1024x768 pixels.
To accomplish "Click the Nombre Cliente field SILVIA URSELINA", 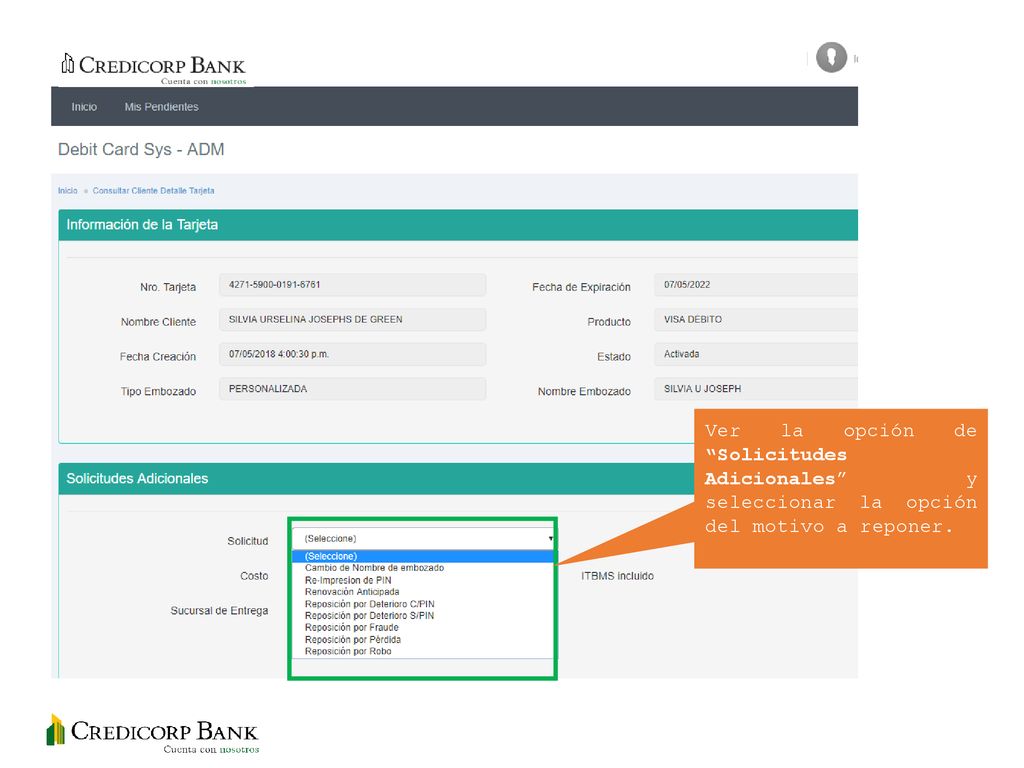I will click(353, 319).
